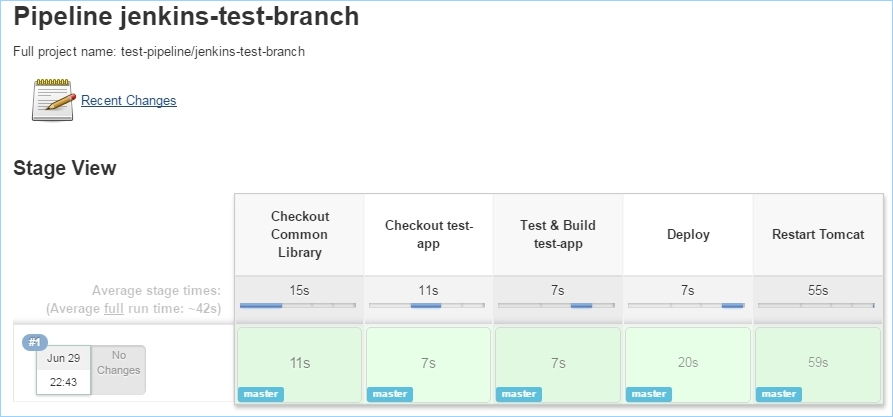Click the master badge in Deploy cell
Image resolution: width=893 pixels, height=417 pixels.
(649, 394)
